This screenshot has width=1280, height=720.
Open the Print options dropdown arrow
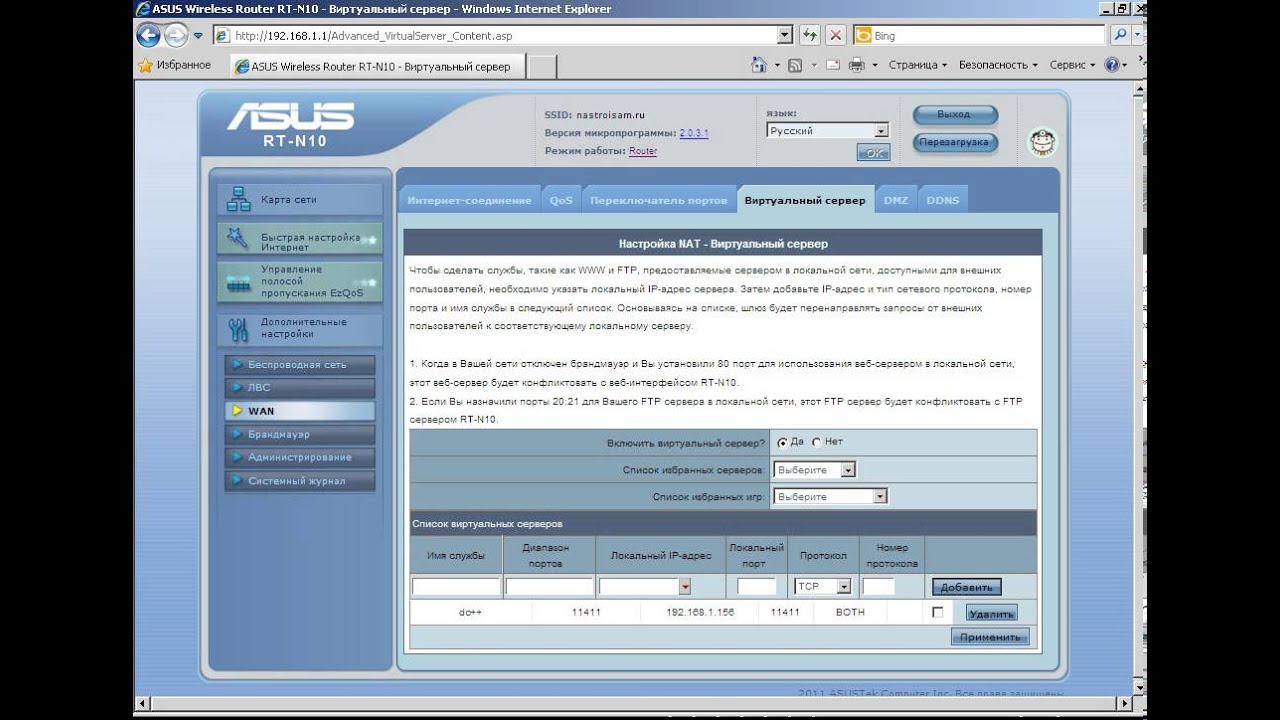click(x=875, y=65)
